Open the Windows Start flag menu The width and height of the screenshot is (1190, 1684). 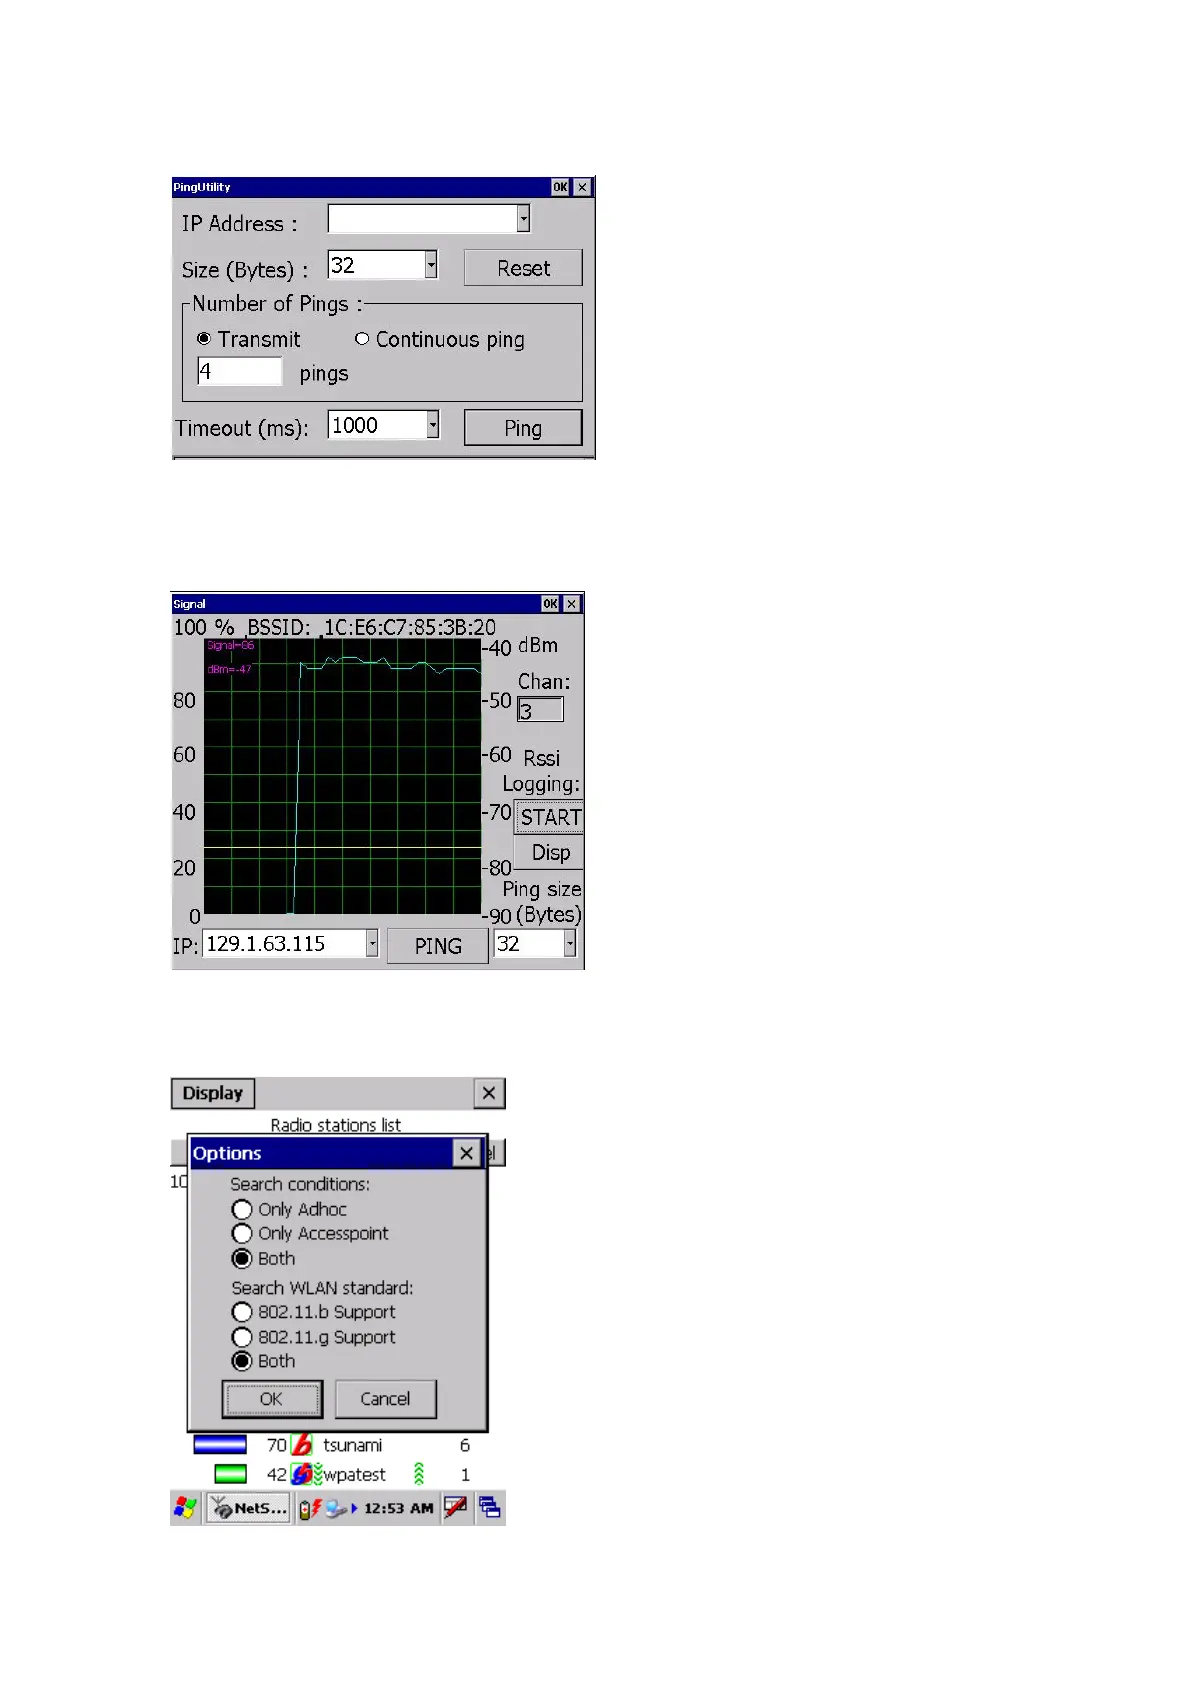185,1507
